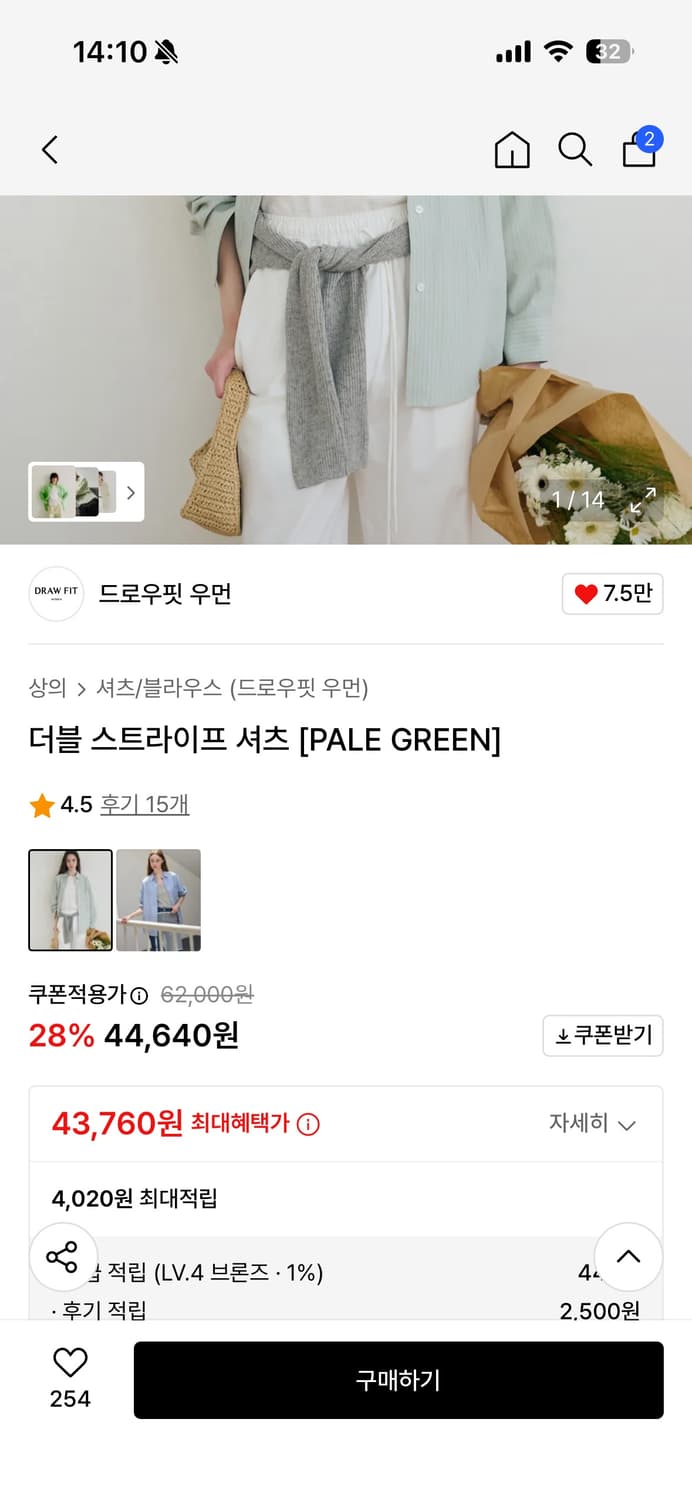
Task: Toggle the heart above 254 likes
Action: (68, 1360)
